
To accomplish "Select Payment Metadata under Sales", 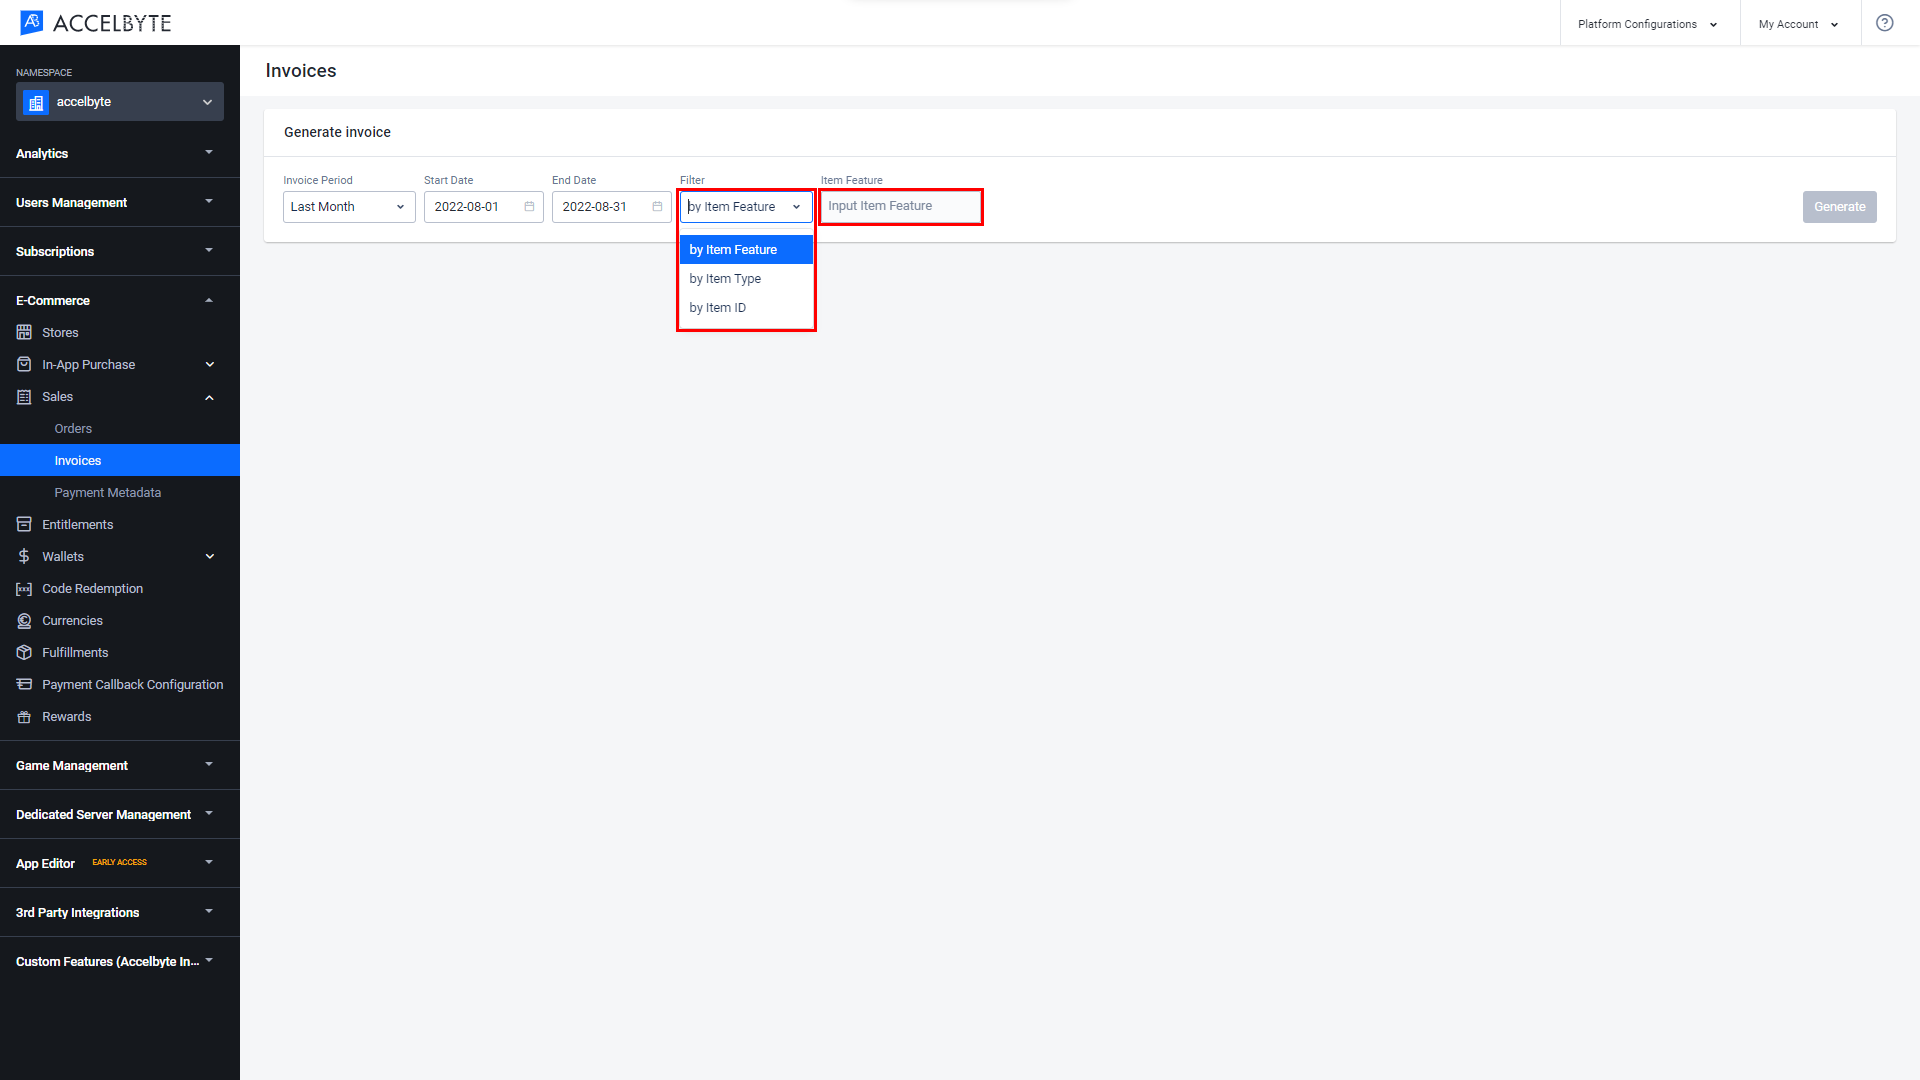I will [x=107, y=492].
